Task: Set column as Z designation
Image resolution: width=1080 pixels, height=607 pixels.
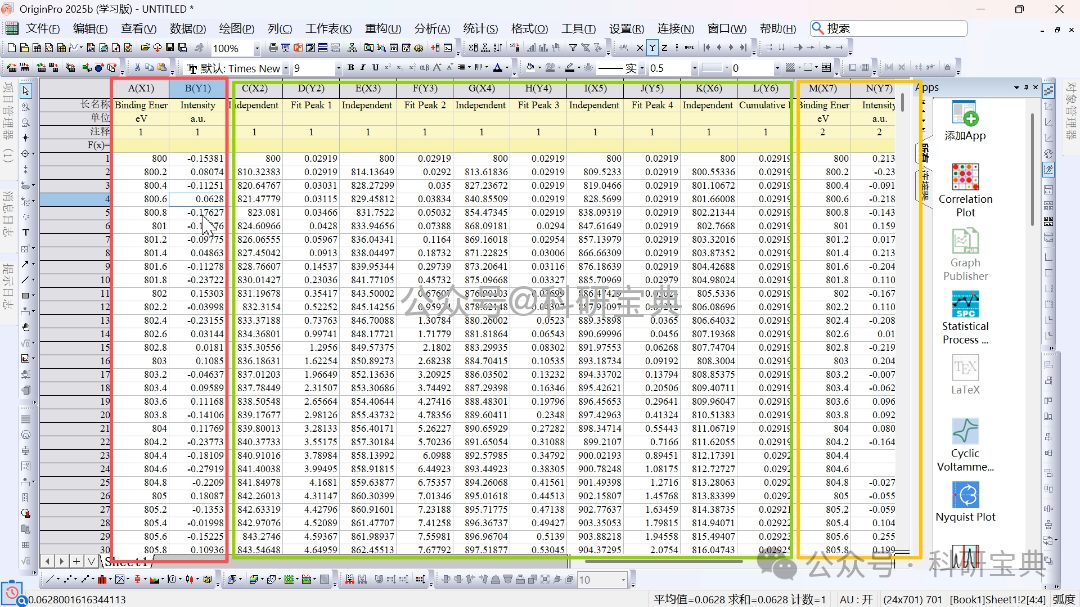Action: (x=664, y=47)
